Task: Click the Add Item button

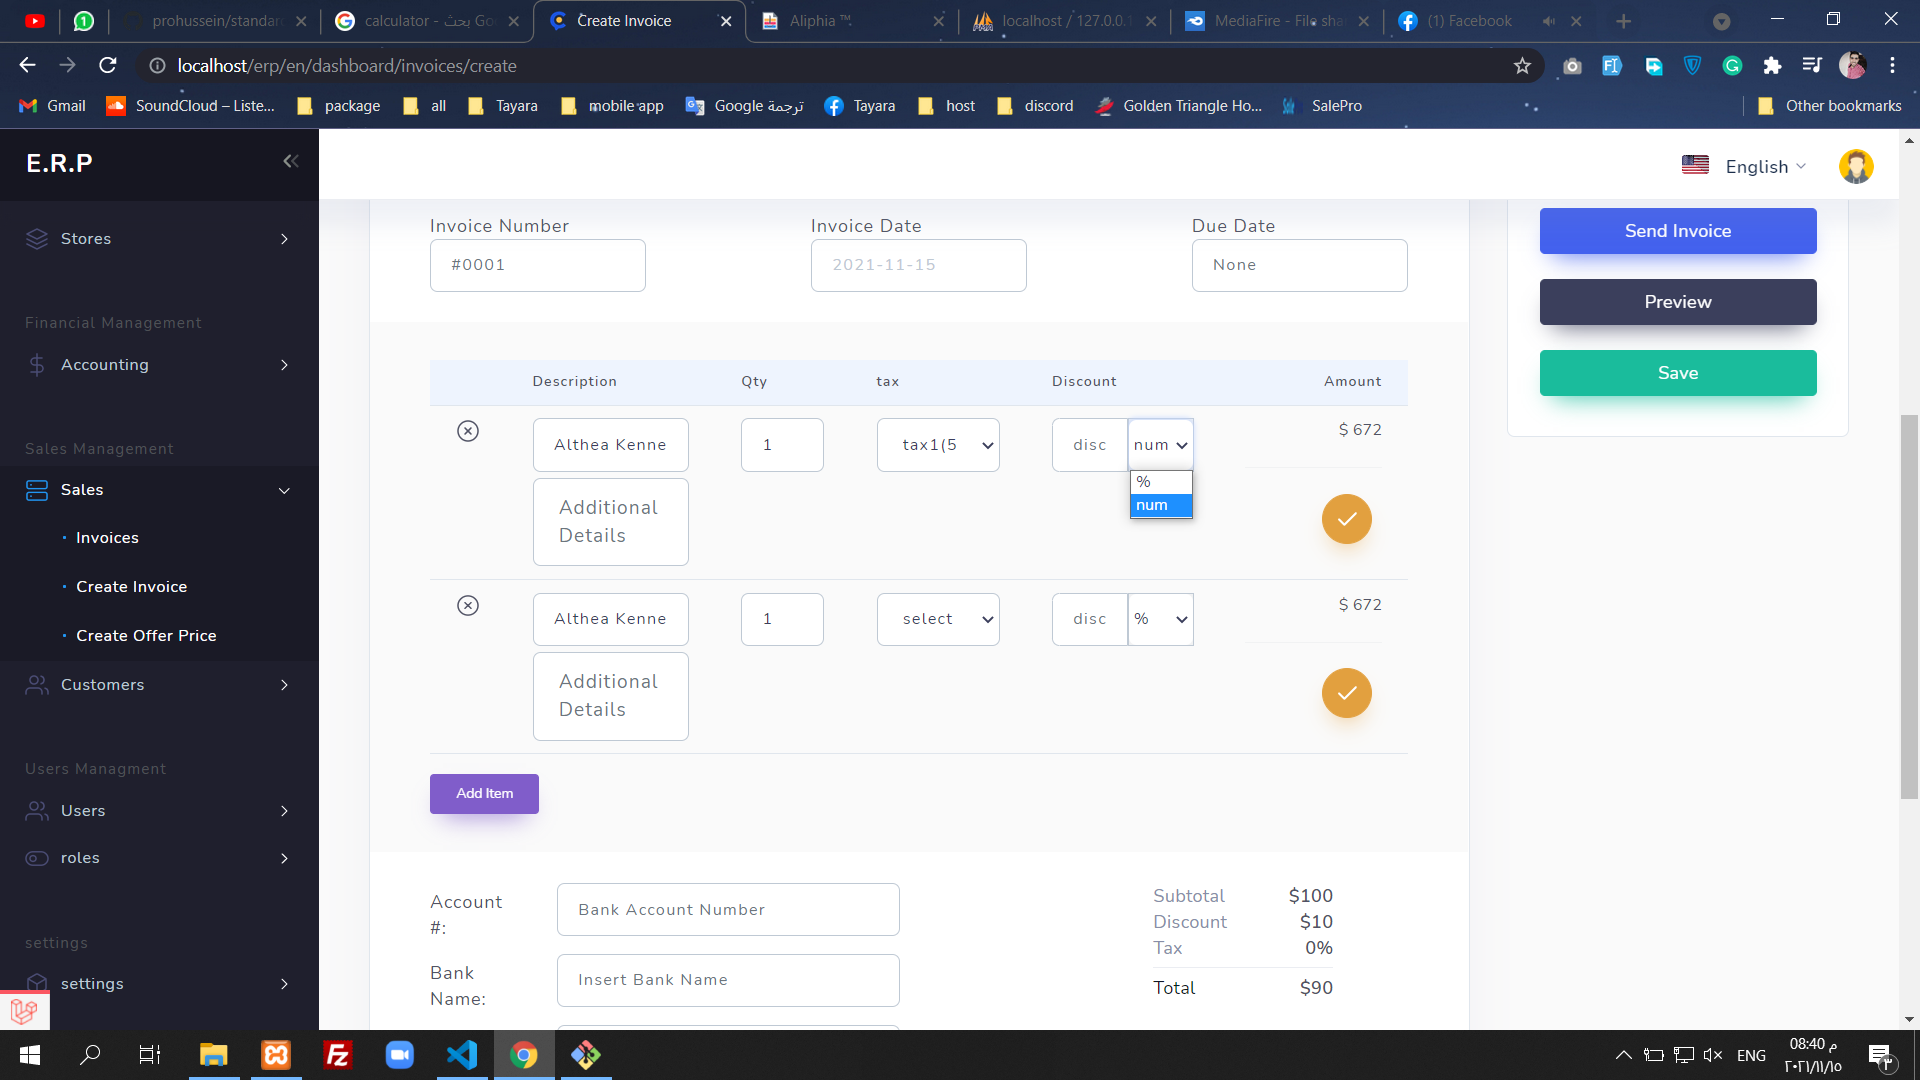Action: tap(484, 793)
